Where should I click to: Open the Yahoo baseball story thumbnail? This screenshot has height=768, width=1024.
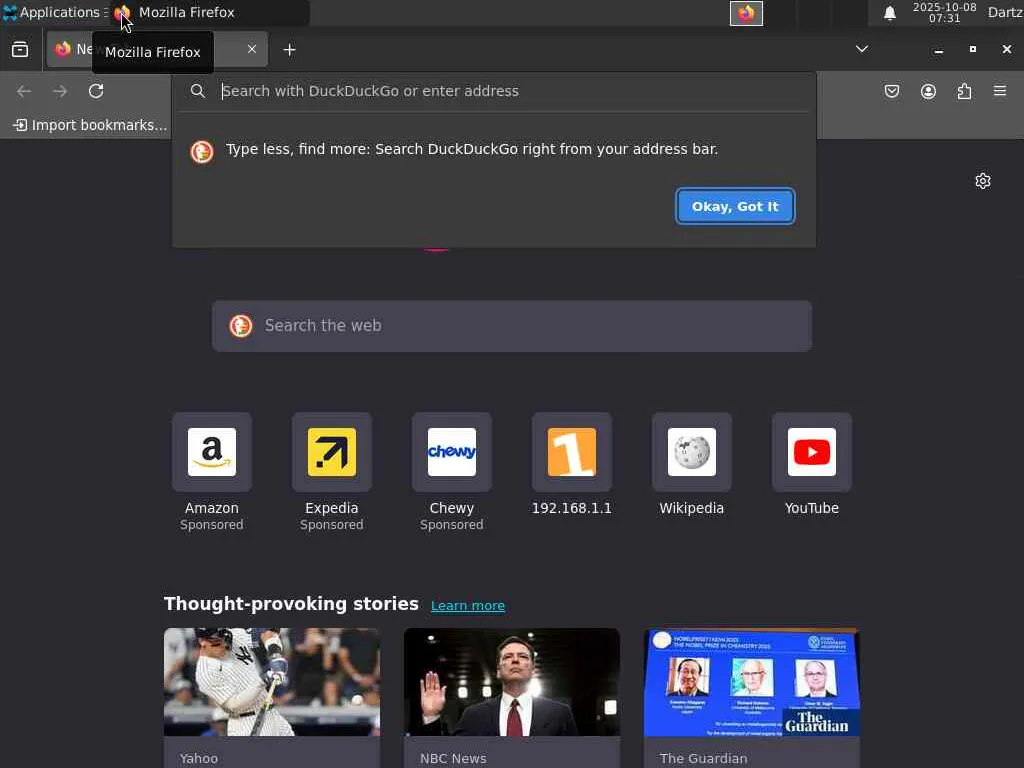[272, 682]
